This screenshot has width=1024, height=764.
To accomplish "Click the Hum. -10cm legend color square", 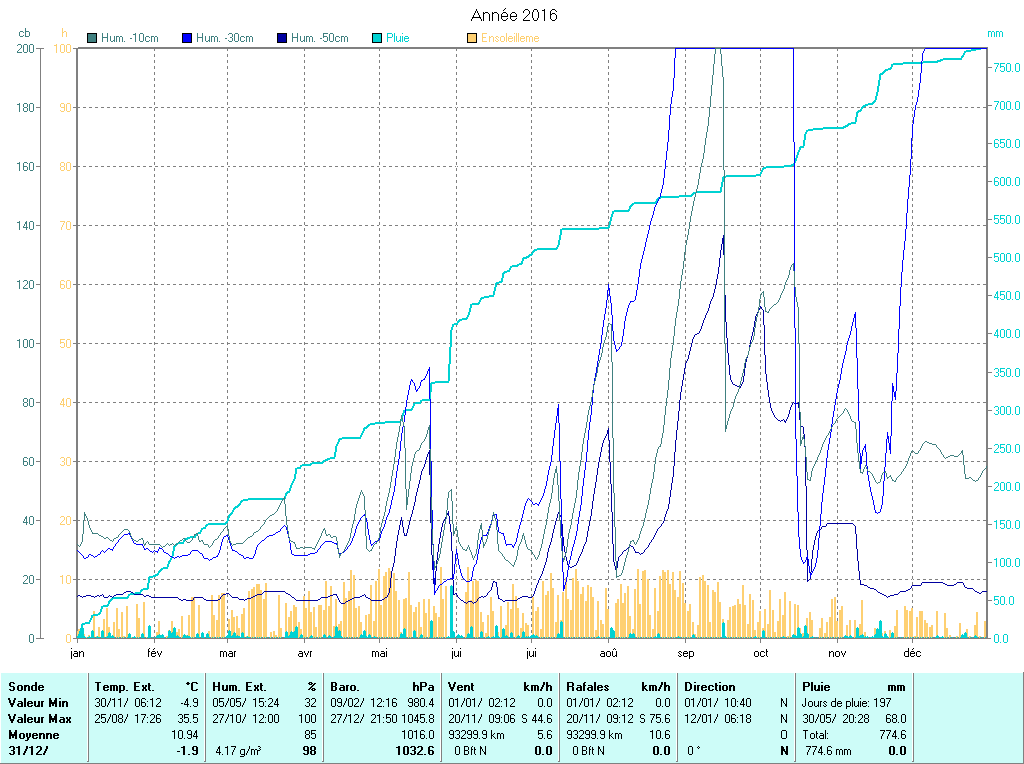I will [93, 38].
